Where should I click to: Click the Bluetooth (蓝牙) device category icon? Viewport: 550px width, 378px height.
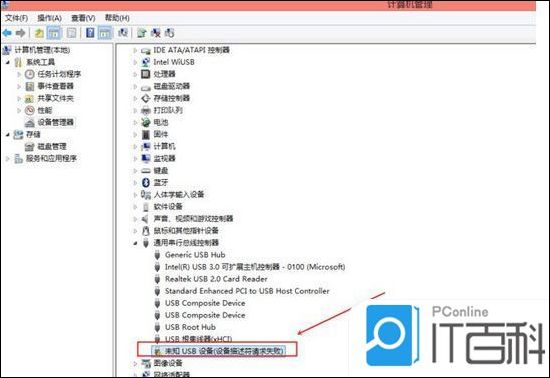coord(146,182)
